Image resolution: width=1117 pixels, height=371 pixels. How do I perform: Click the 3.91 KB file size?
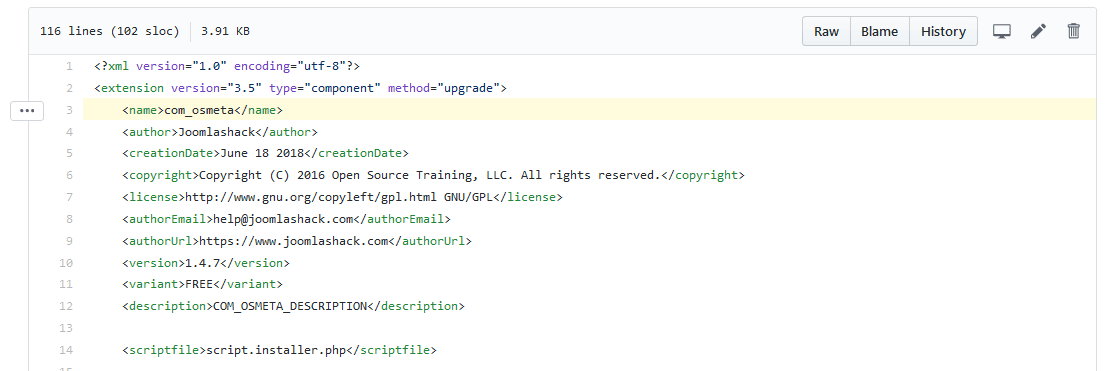point(226,31)
